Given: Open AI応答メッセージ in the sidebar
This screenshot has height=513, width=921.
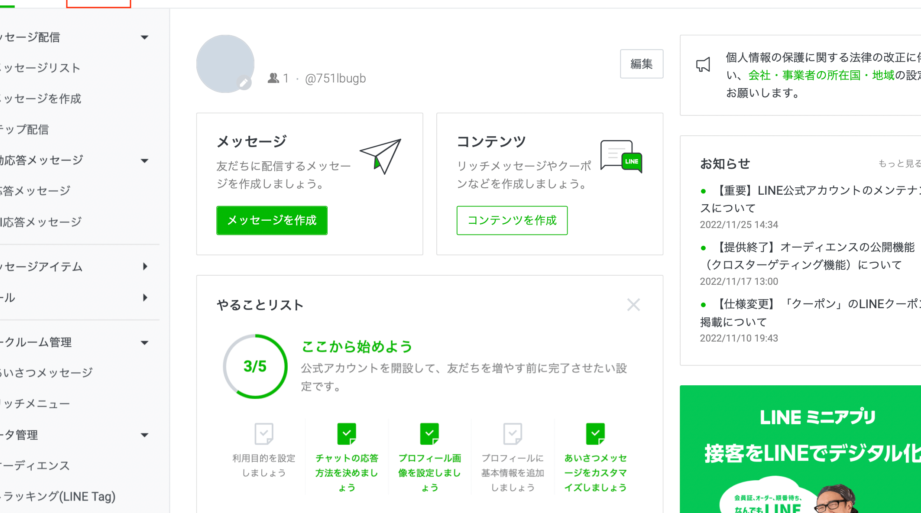Looking at the screenshot, I should (41, 222).
